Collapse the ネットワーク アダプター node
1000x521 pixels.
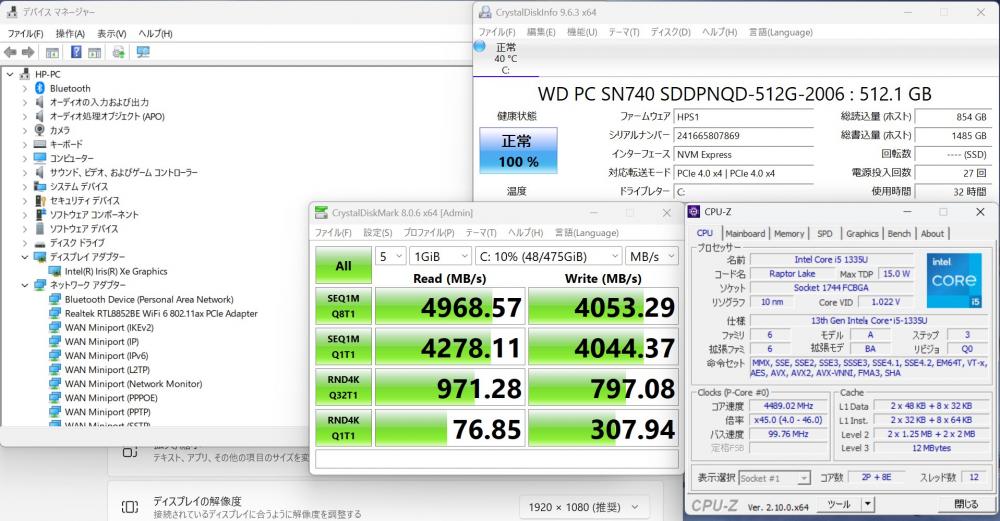coord(25,285)
